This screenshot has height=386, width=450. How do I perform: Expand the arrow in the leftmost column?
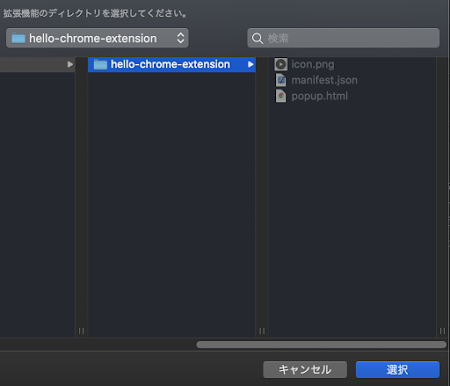pyautogui.click(x=70, y=64)
